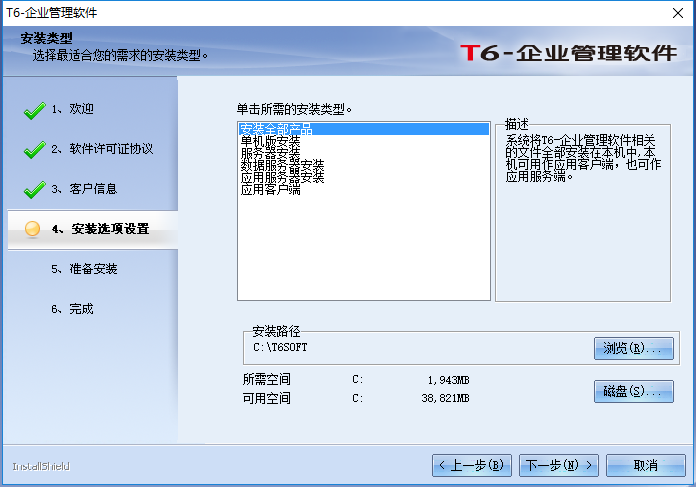Choose 应用客户端 install type
This screenshot has width=696, height=487.
click(270, 189)
